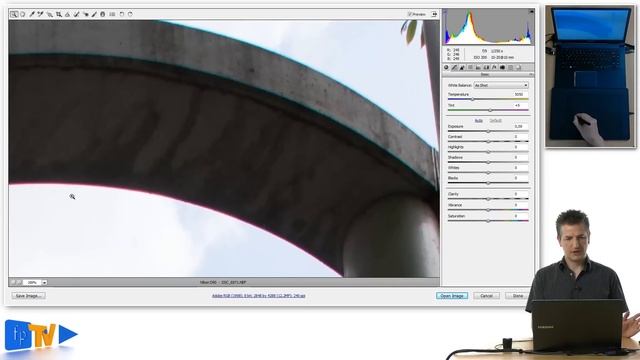The image size is (640, 360).
Task: Select the Zoom tool in the toolbar
Action: [14, 14]
